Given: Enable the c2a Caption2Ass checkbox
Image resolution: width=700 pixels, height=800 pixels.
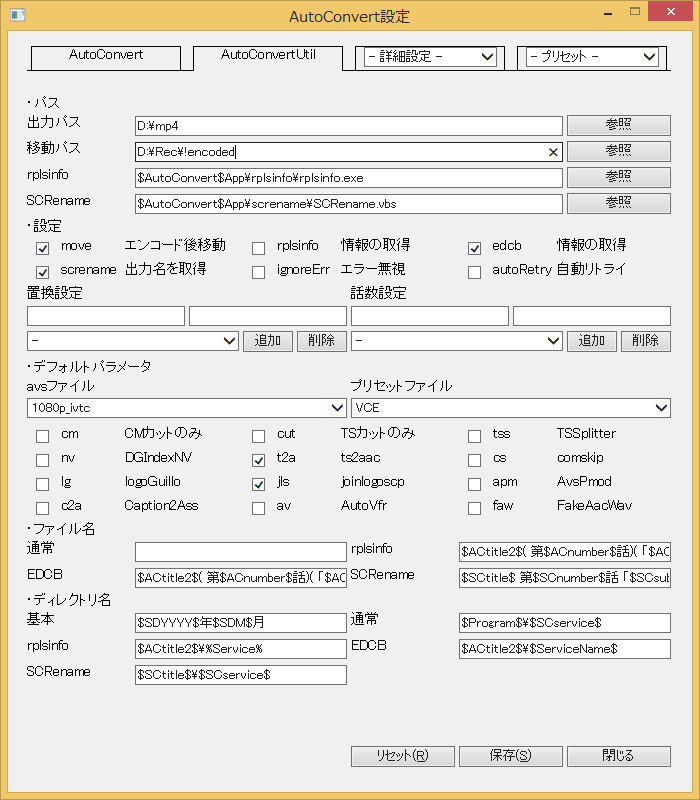Looking at the screenshot, I should (x=43, y=509).
